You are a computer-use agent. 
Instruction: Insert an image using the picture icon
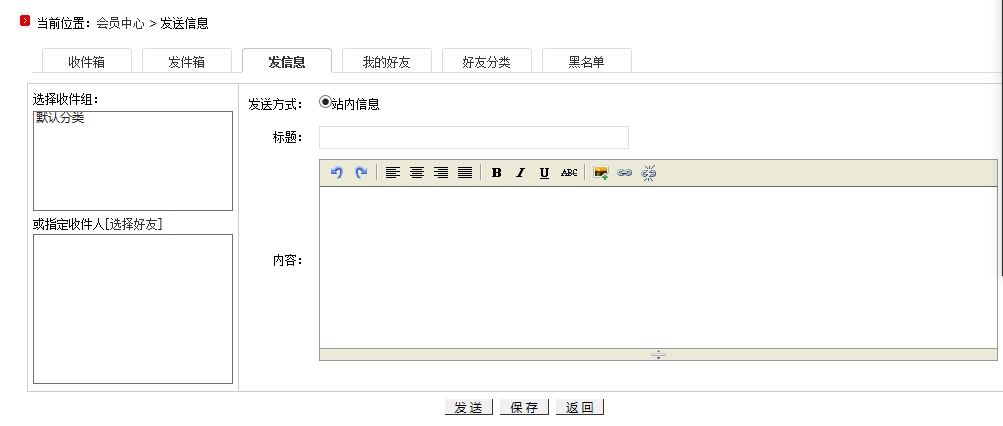point(601,173)
